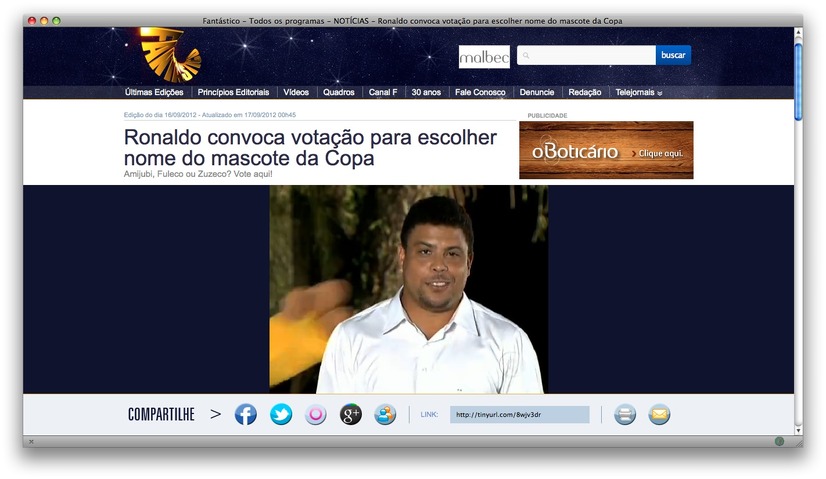Click the green status icon in bottom bar

[779, 442]
